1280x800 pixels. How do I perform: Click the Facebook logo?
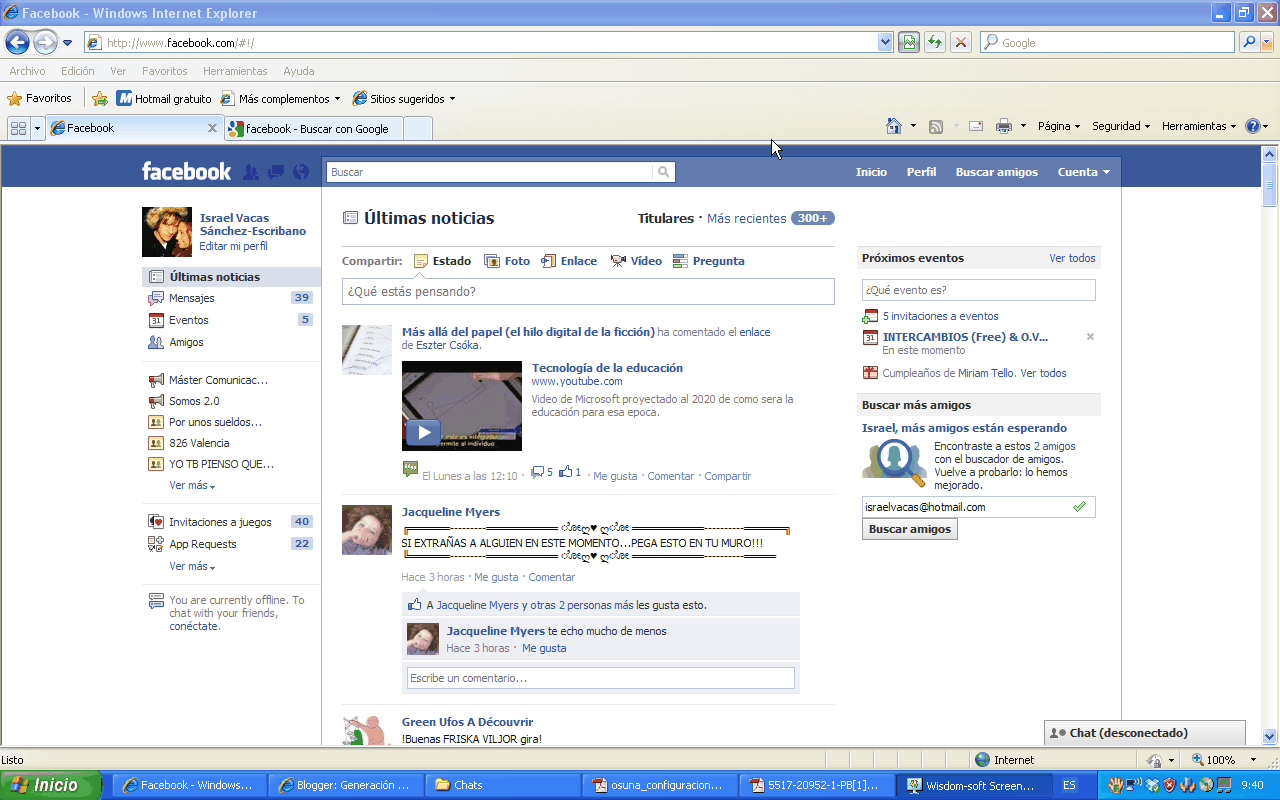coord(186,171)
